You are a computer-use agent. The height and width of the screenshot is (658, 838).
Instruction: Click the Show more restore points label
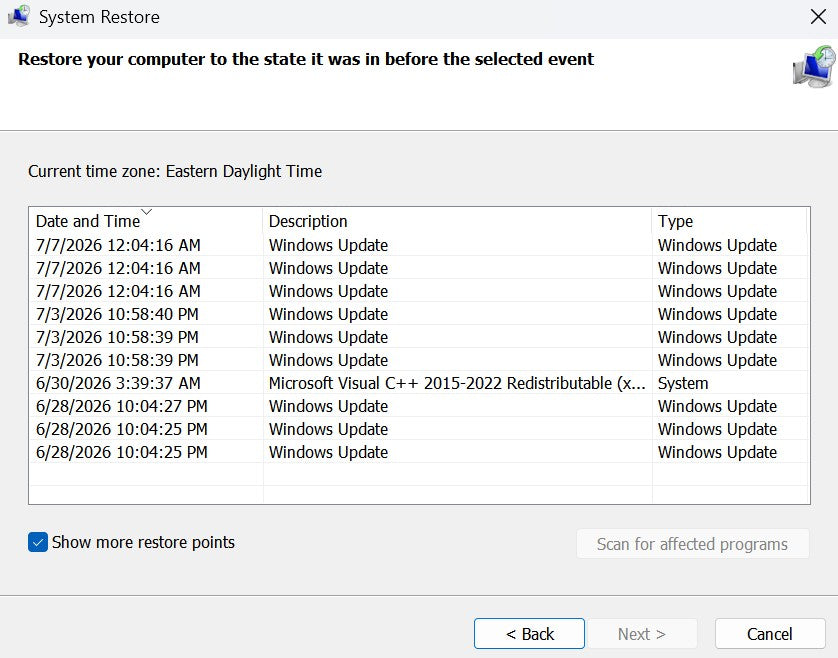(x=143, y=542)
